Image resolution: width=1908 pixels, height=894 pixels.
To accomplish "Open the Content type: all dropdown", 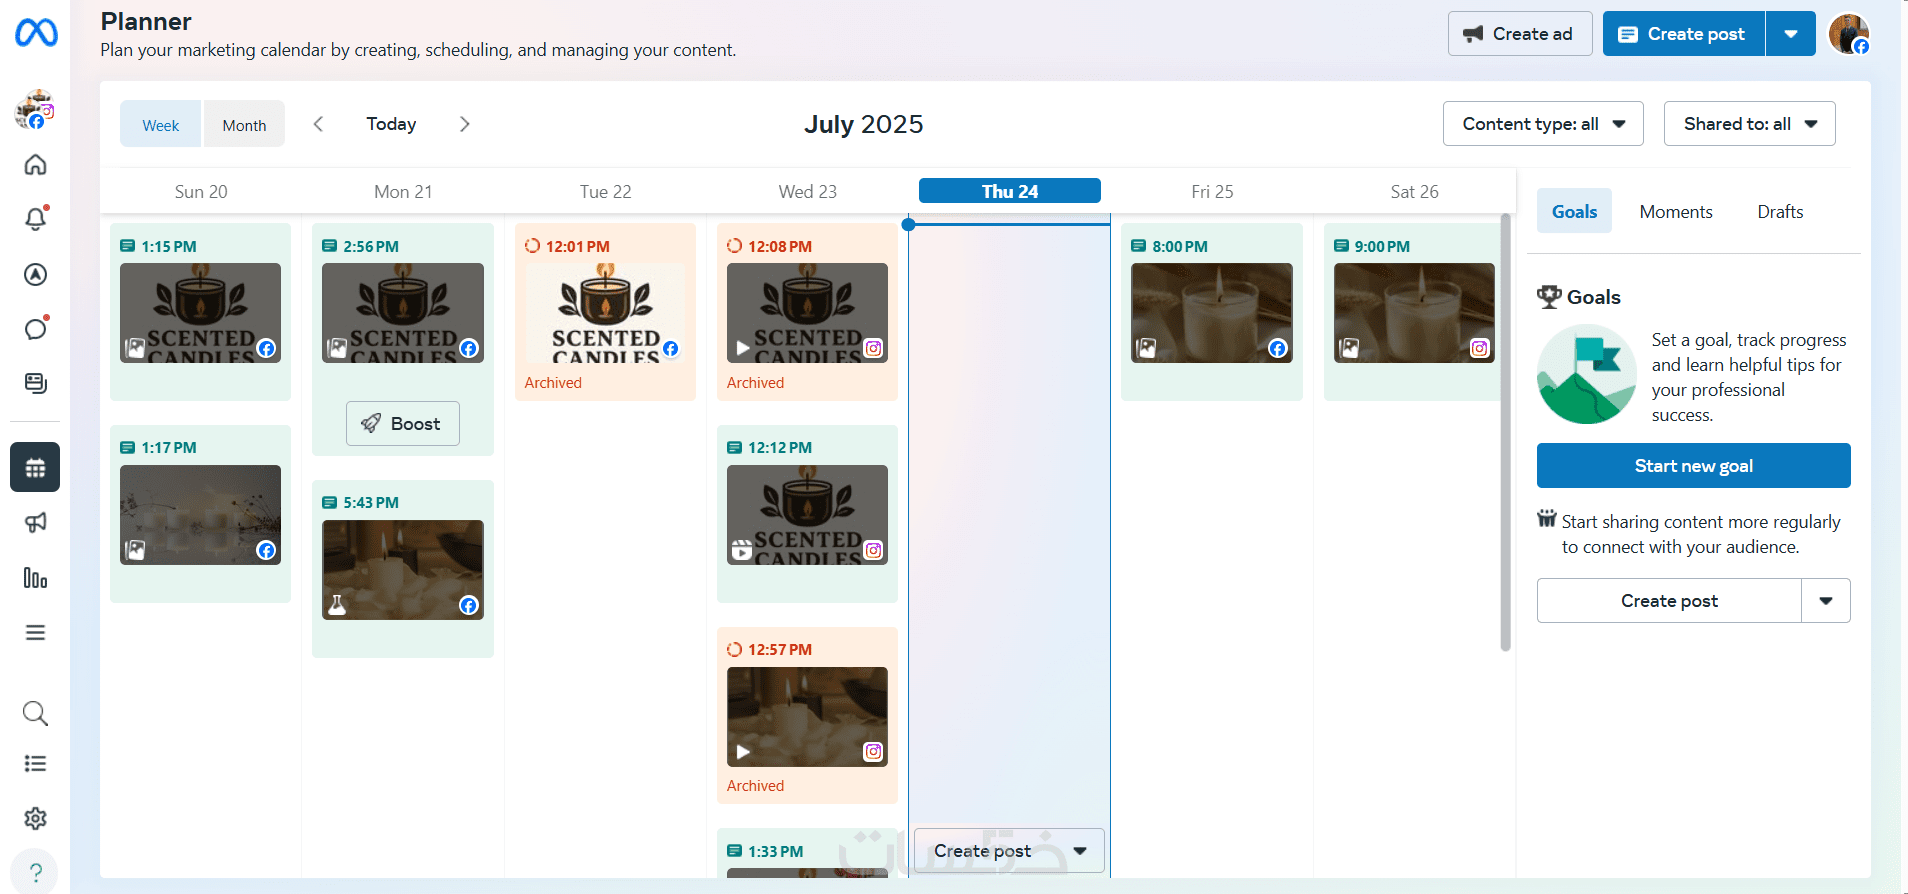I will point(1543,124).
